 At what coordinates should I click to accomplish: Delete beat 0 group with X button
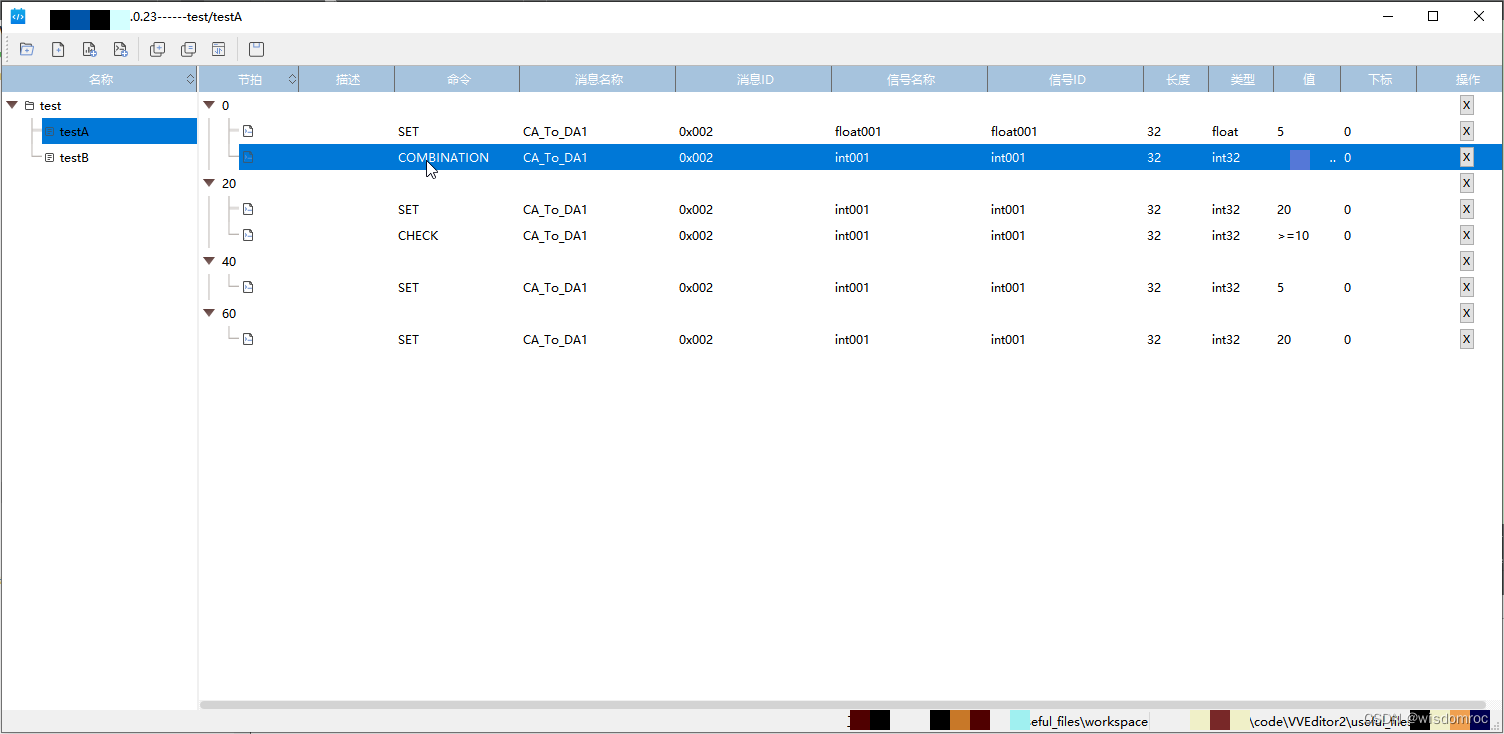pos(1467,105)
